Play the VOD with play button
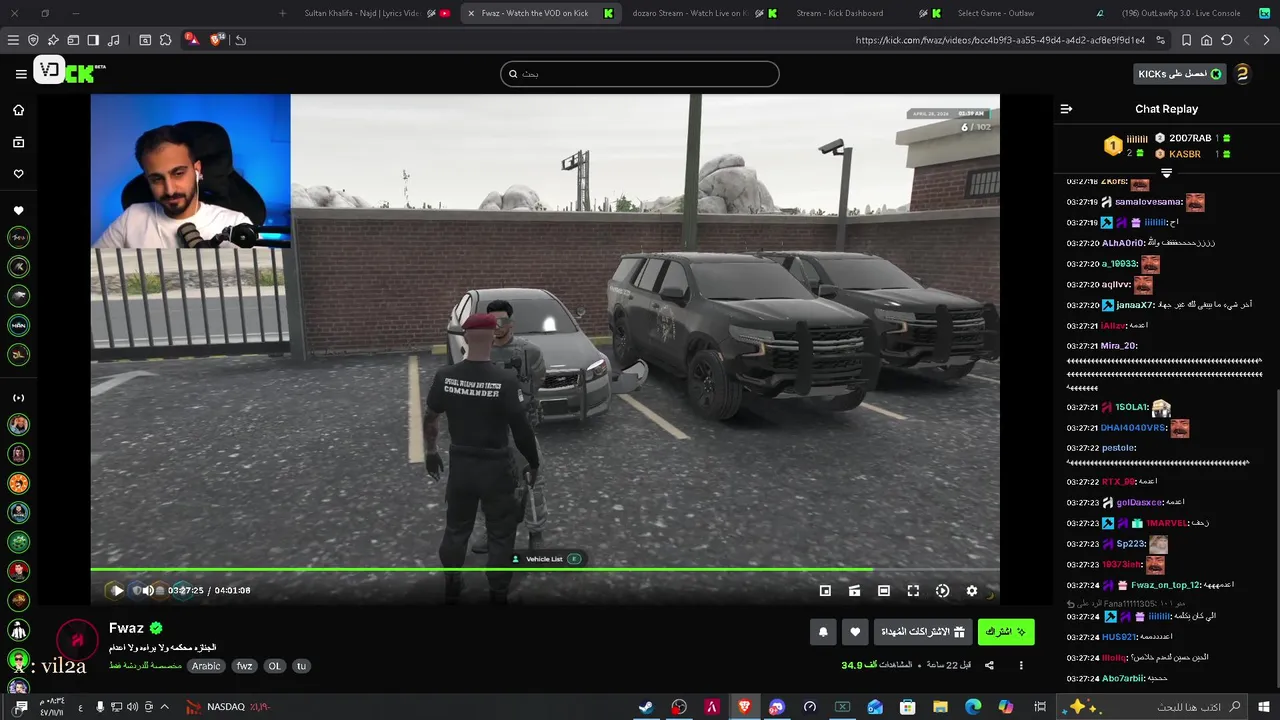The image size is (1280, 720). (x=117, y=591)
